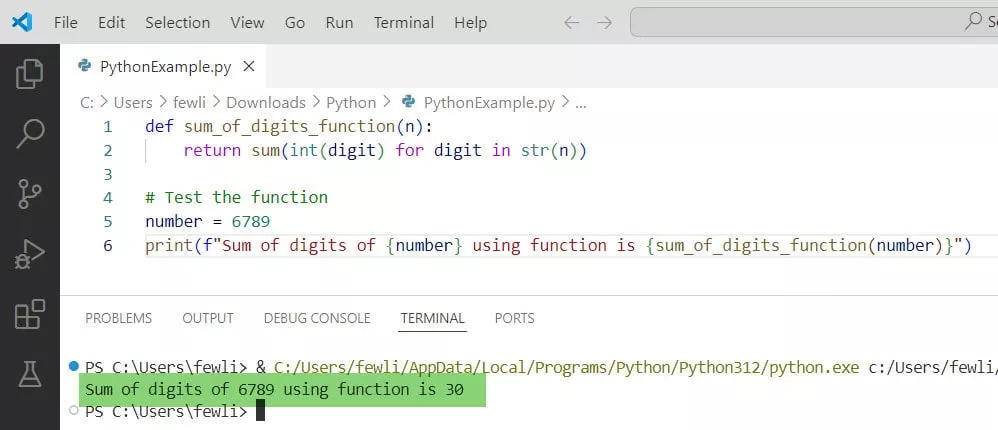
Task: Open the File menu
Action: 65,22
